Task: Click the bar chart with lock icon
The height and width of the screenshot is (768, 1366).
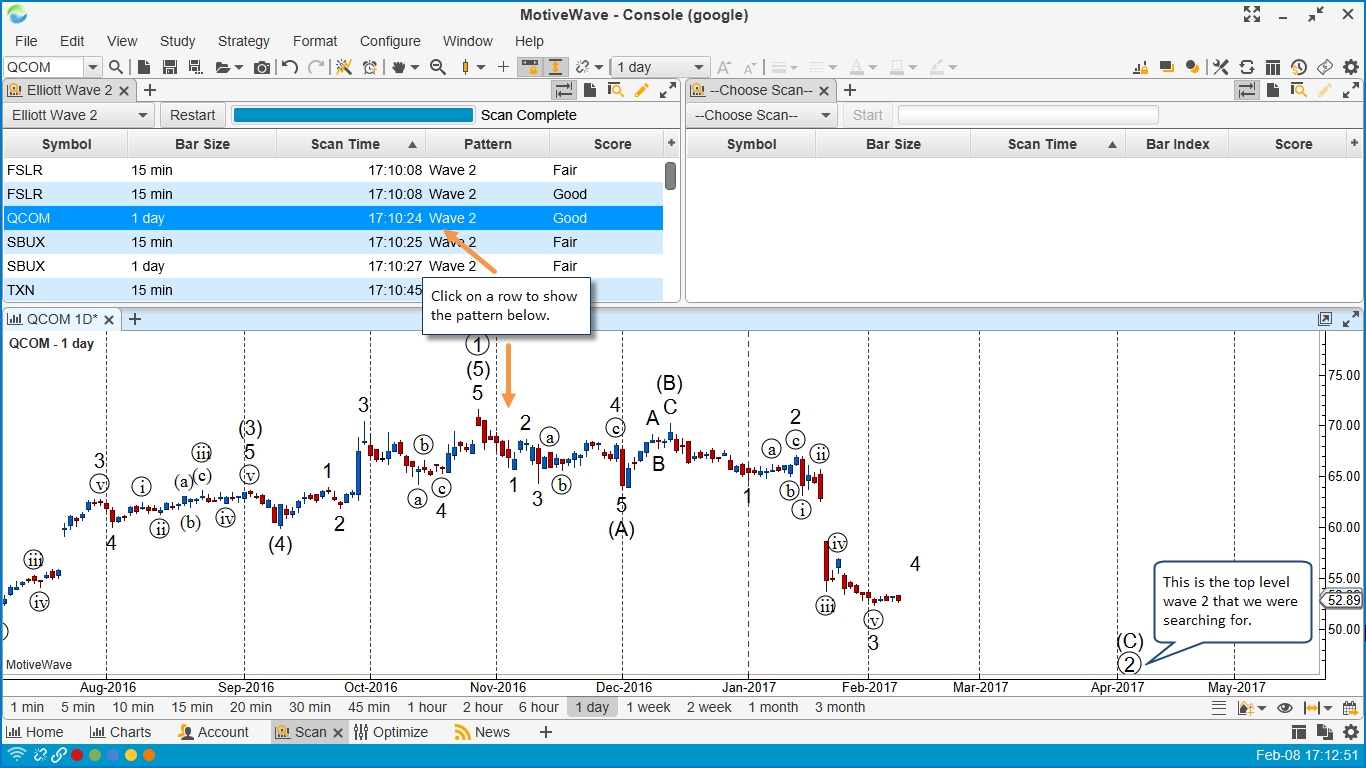Action: point(1140,67)
